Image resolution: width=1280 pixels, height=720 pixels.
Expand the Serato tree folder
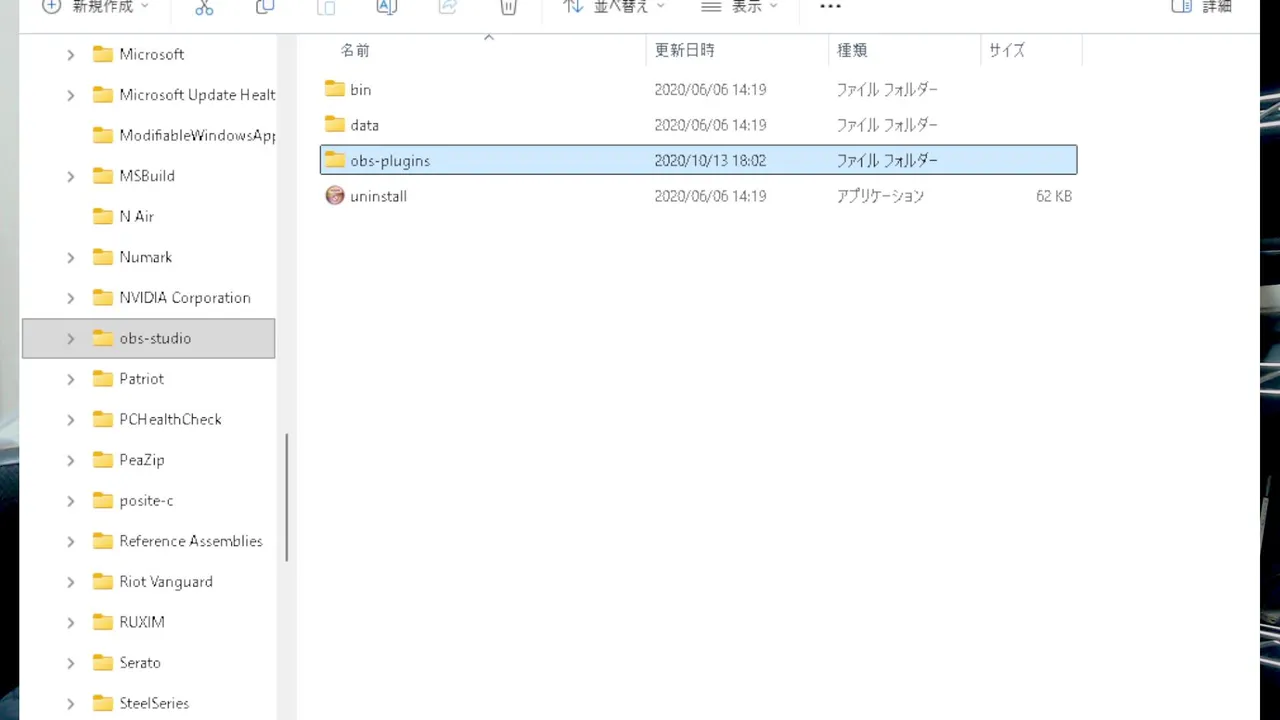coord(70,663)
